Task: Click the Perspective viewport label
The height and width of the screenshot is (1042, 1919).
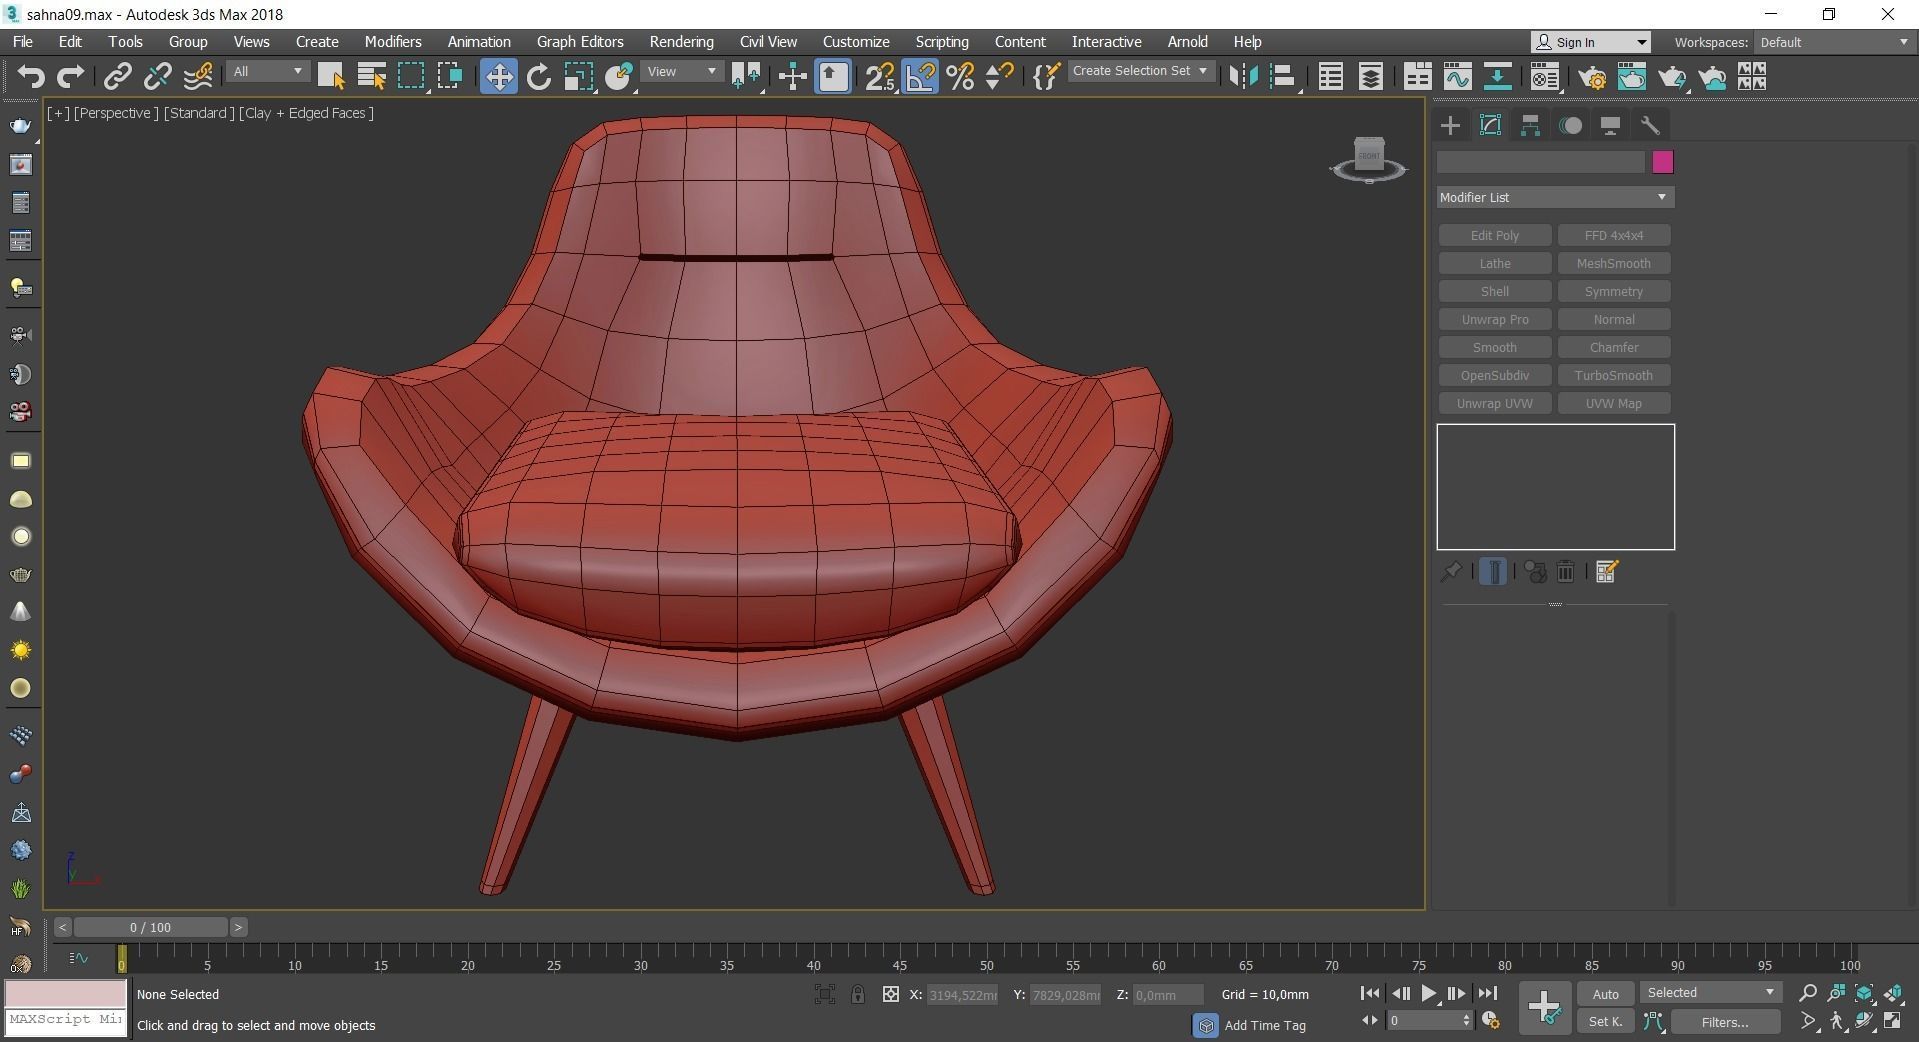Action: pos(116,113)
